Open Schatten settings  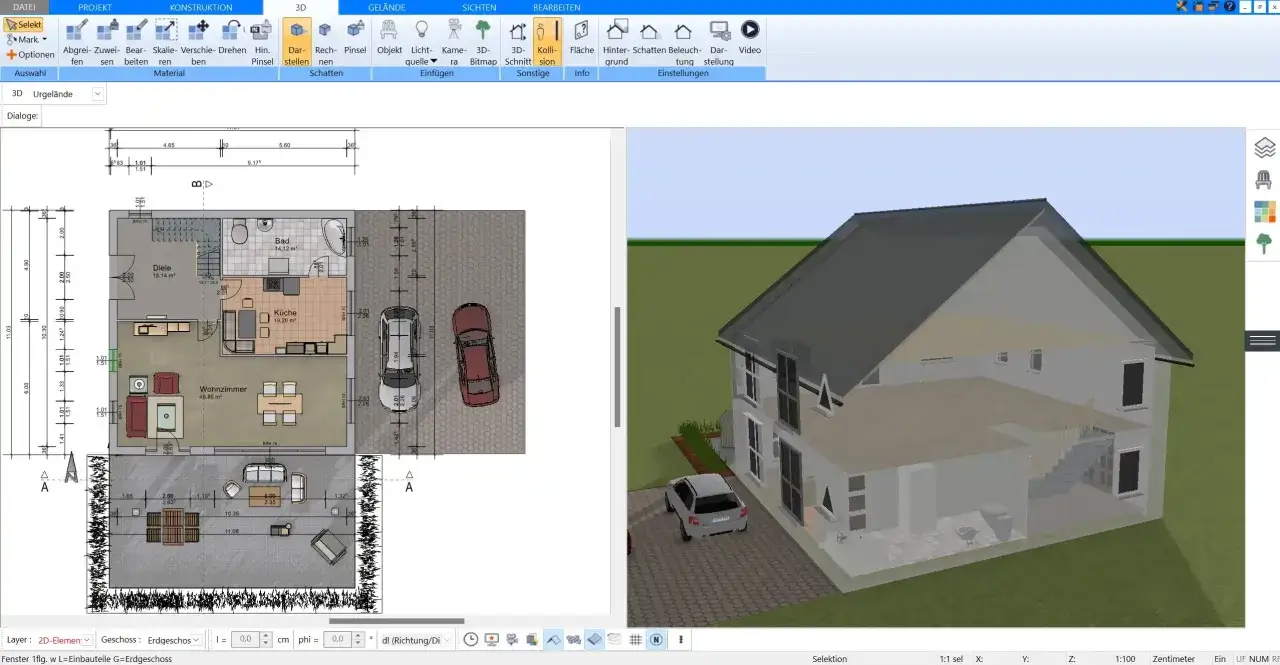tap(649, 37)
